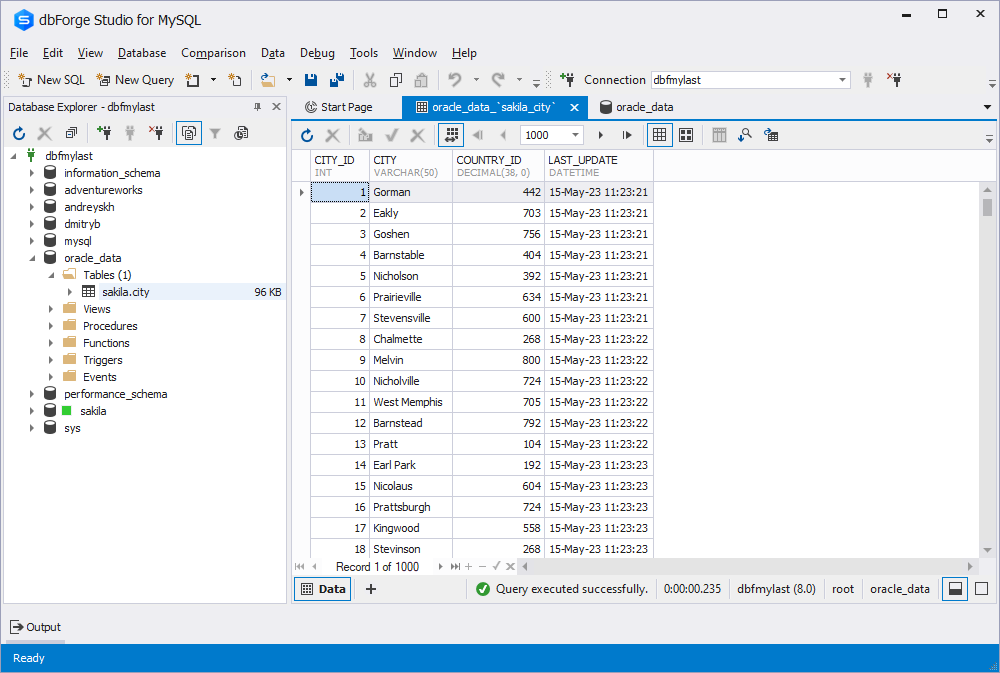This screenshot has height=673, width=1000.
Task: Click the Paste icon in main toolbar
Action: pos(421,80)
